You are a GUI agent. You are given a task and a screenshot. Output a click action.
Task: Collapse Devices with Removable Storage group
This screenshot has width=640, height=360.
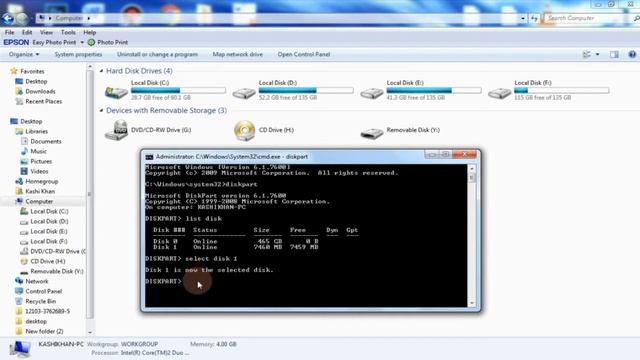click(101, 111)
